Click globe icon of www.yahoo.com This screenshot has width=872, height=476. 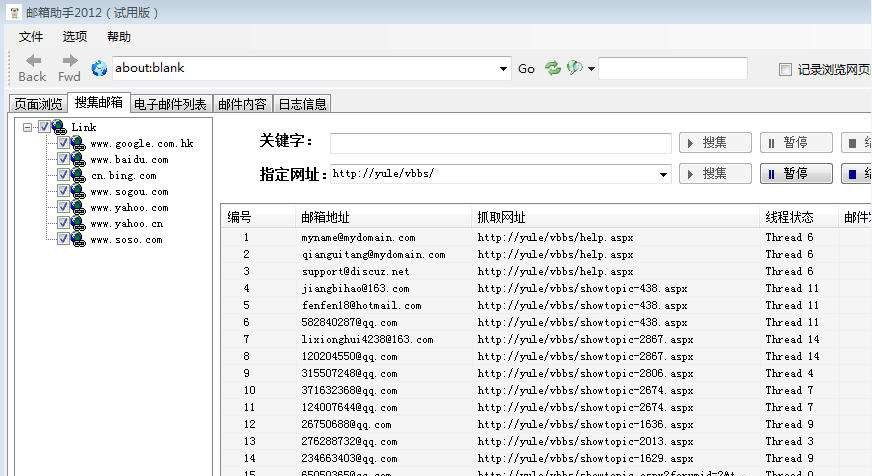point(78,209)
